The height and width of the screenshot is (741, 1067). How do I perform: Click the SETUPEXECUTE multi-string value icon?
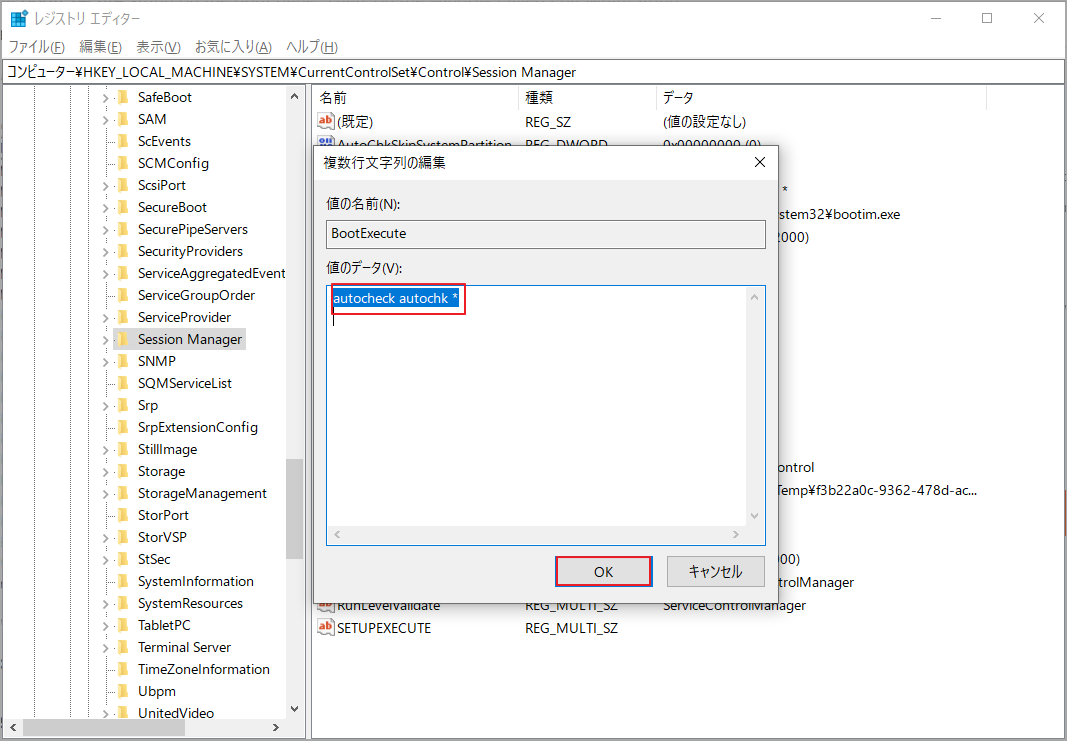(x=325, y=628)
